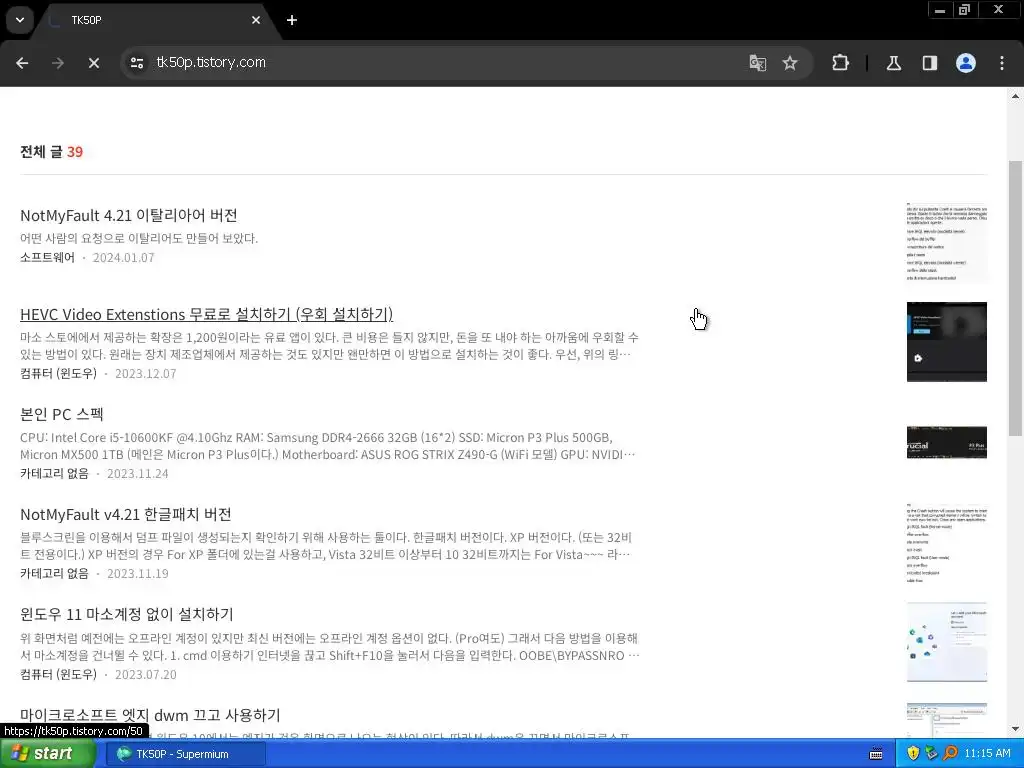Open the three-dot browser menu
The width and height of the screenshot is (1024, 768).
pos(1002,63)
